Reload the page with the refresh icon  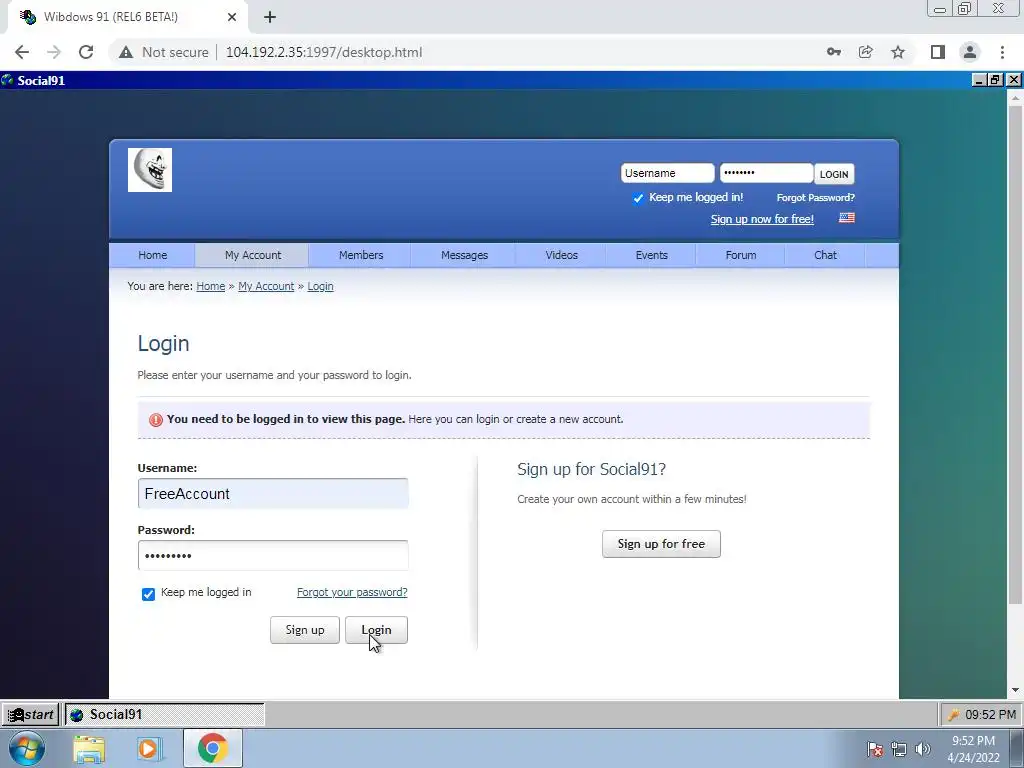(86, 52)
